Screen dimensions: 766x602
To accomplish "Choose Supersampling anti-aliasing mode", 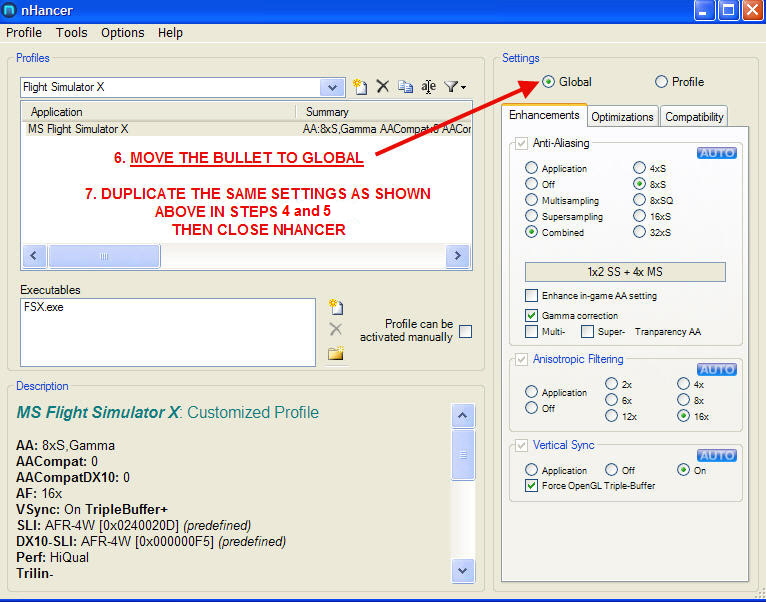I will point(531,215).
